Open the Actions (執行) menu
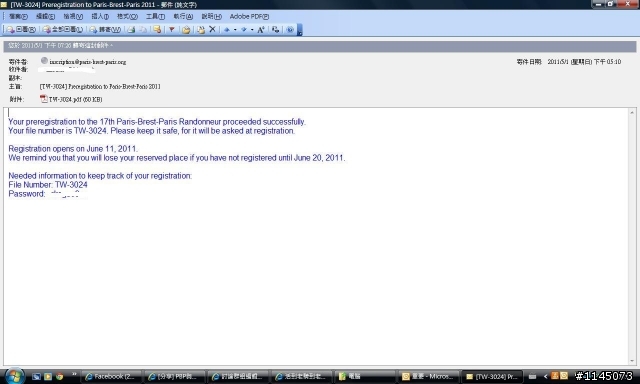 point(183,16)
